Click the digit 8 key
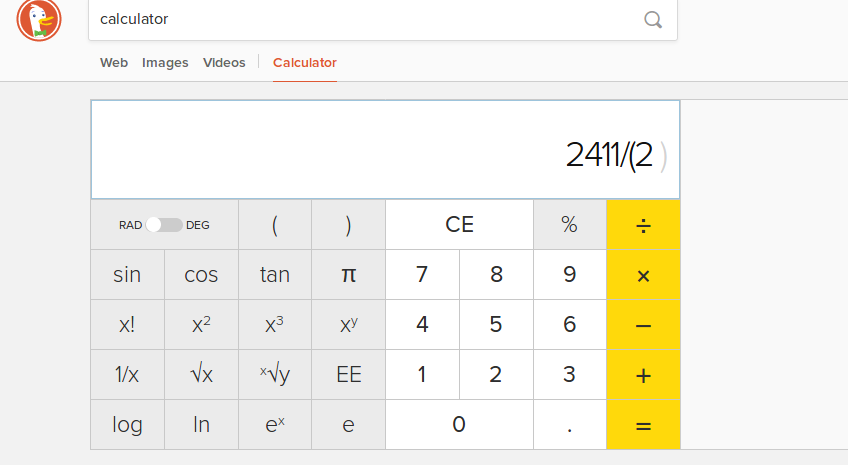The width and height of the screenshot is (848, 465). point(496,275)
